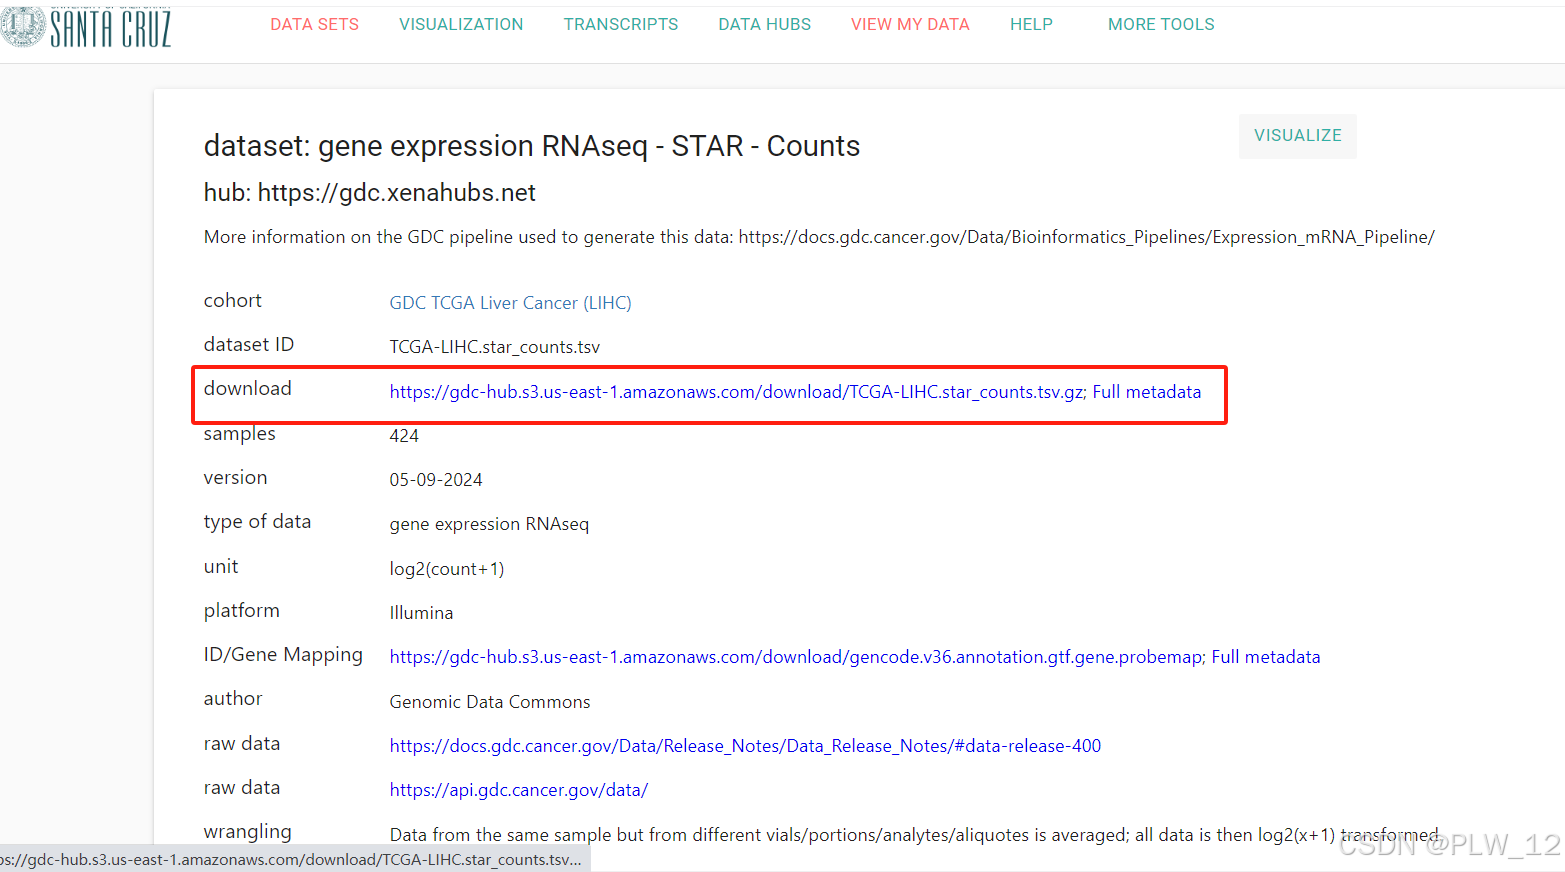
Task: Click the VISUALIZE button
Action: pos(1298,136)
